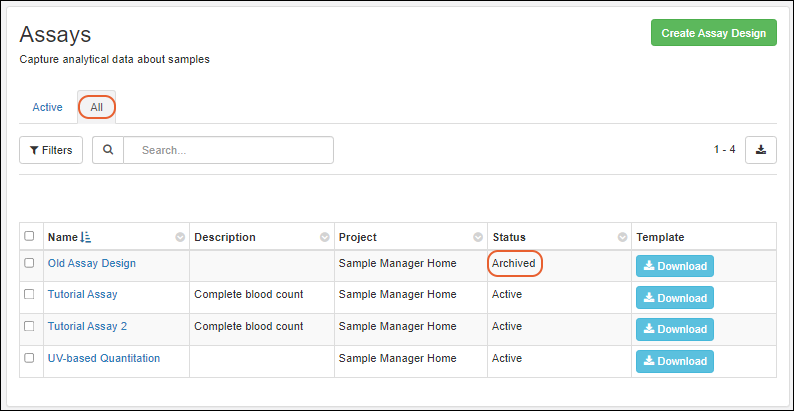This screenshot has height=411, width=794.
Task: Click the magnifying glass search icon
Action: [108, 150]
